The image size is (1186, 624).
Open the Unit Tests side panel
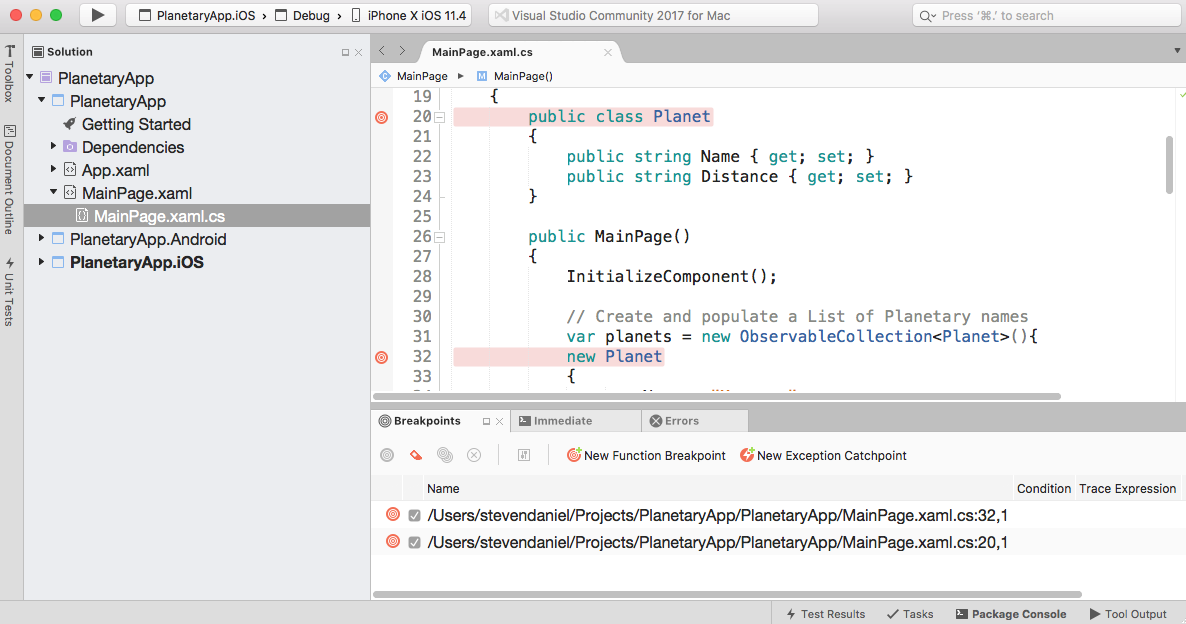[9, 292]
